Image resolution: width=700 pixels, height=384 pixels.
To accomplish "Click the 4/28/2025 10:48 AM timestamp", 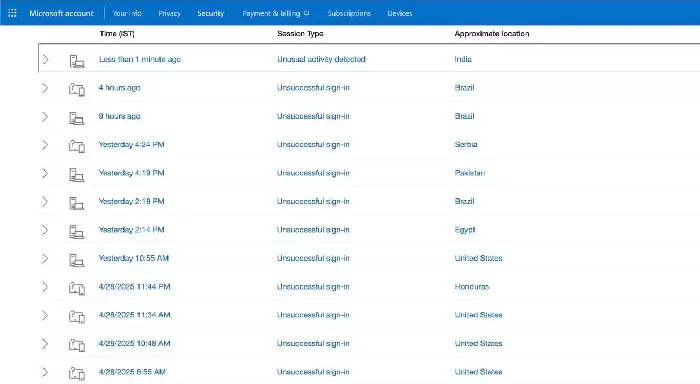I will 134,343.
